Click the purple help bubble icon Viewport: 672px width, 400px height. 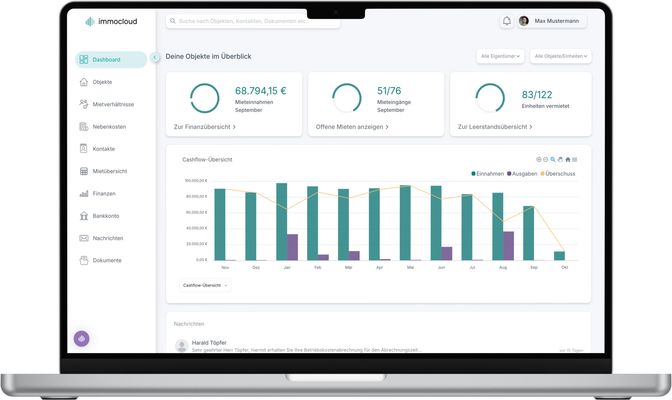click(x=82, y=339)
